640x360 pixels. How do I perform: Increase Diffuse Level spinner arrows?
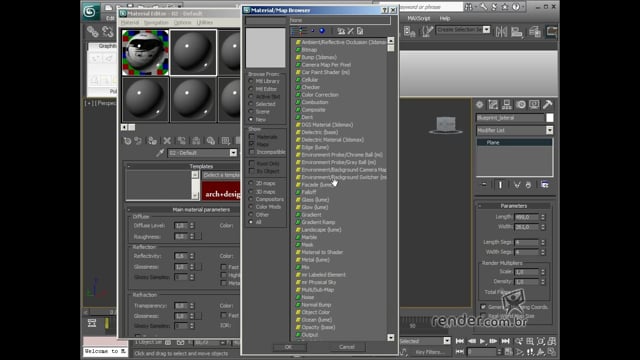click(x=192, y=225)
